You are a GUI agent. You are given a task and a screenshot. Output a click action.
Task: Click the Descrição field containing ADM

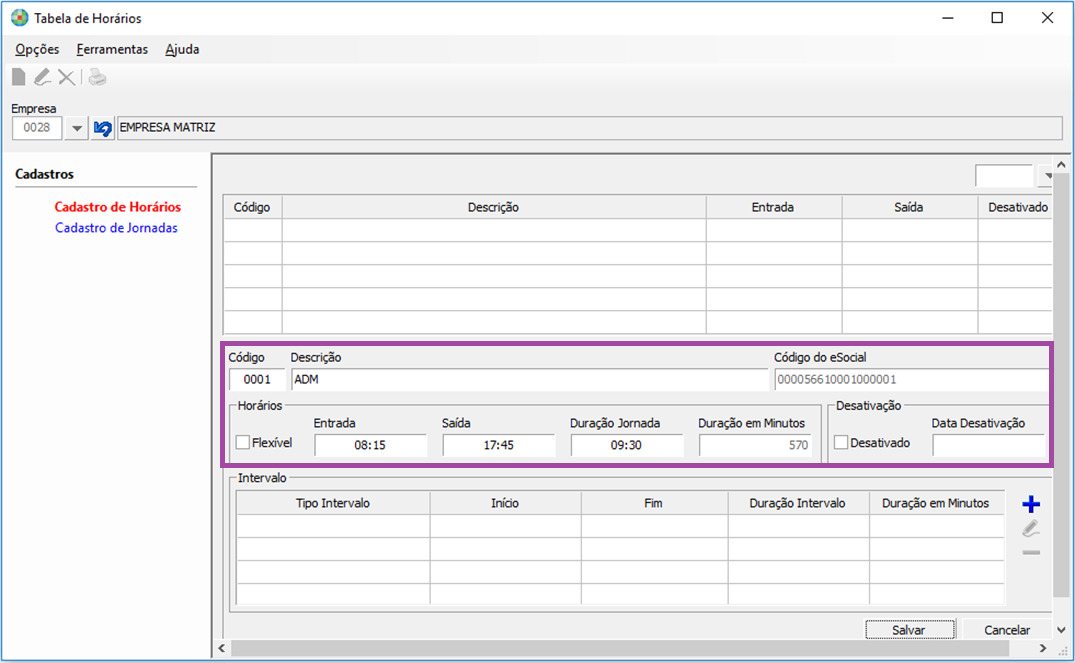(529, 379)
